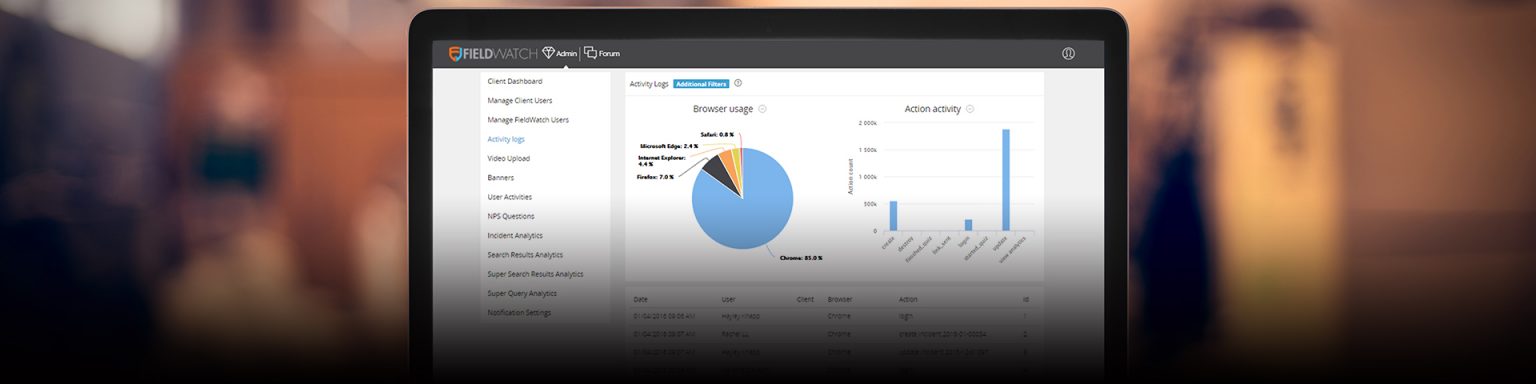Screen dimensions: 1536x384
Task: Click the '500k' y-axis label
Action: [x=870, y=204]
